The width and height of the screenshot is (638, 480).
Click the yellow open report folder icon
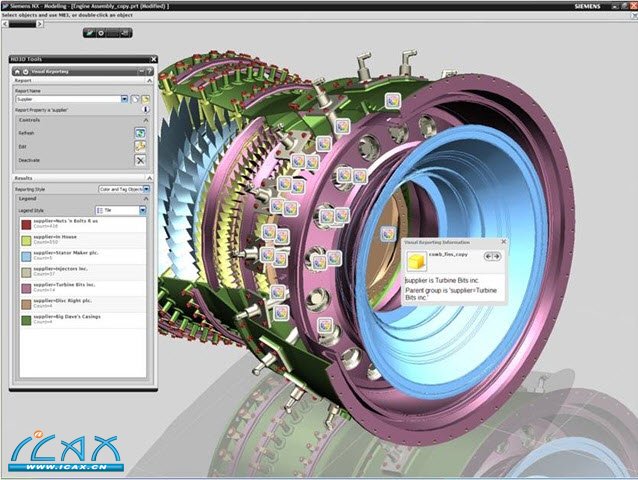click(145, 99)
